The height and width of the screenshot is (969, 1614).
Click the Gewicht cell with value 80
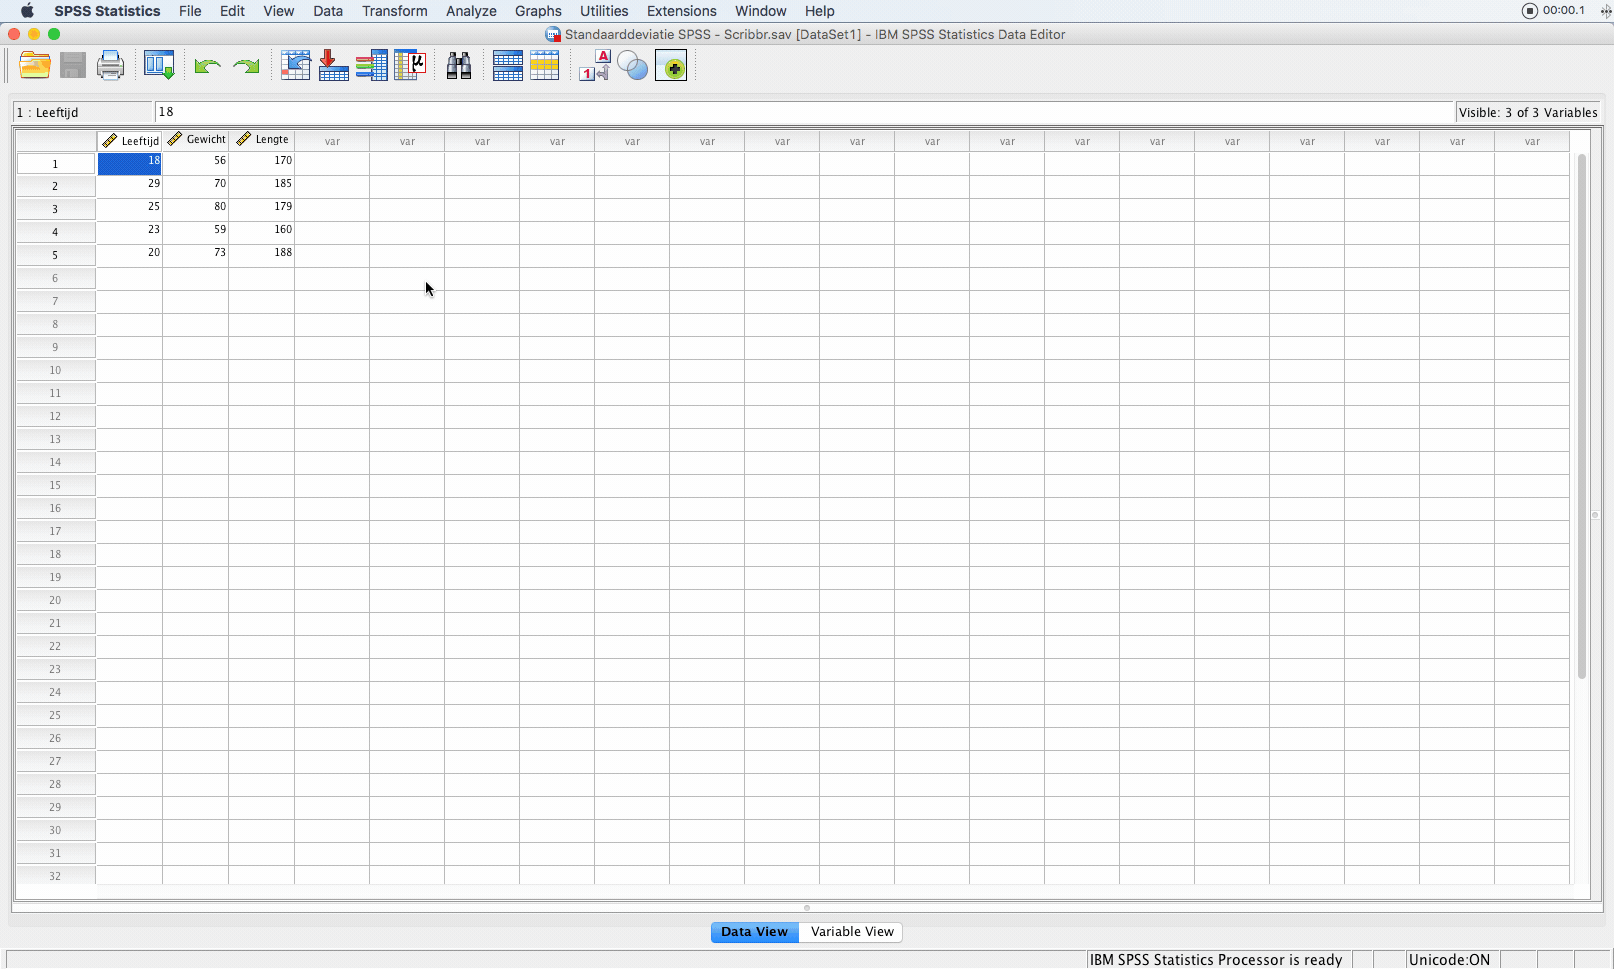(x=196, y=209)
